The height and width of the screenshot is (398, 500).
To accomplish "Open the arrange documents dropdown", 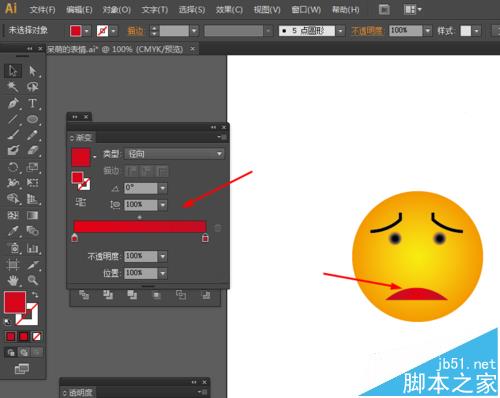I will click(x=413, y=10).
